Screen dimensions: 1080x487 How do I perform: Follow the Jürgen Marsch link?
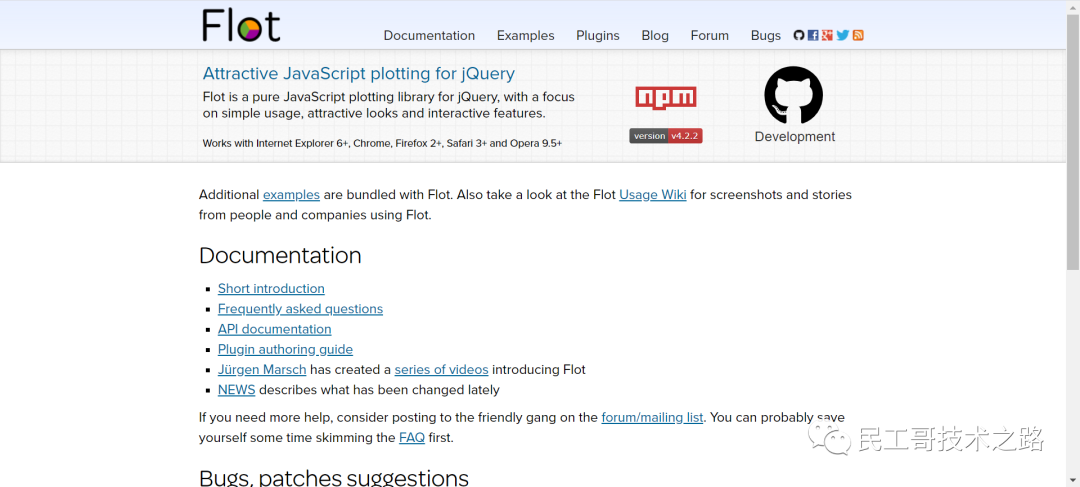(x=262, y=369)
